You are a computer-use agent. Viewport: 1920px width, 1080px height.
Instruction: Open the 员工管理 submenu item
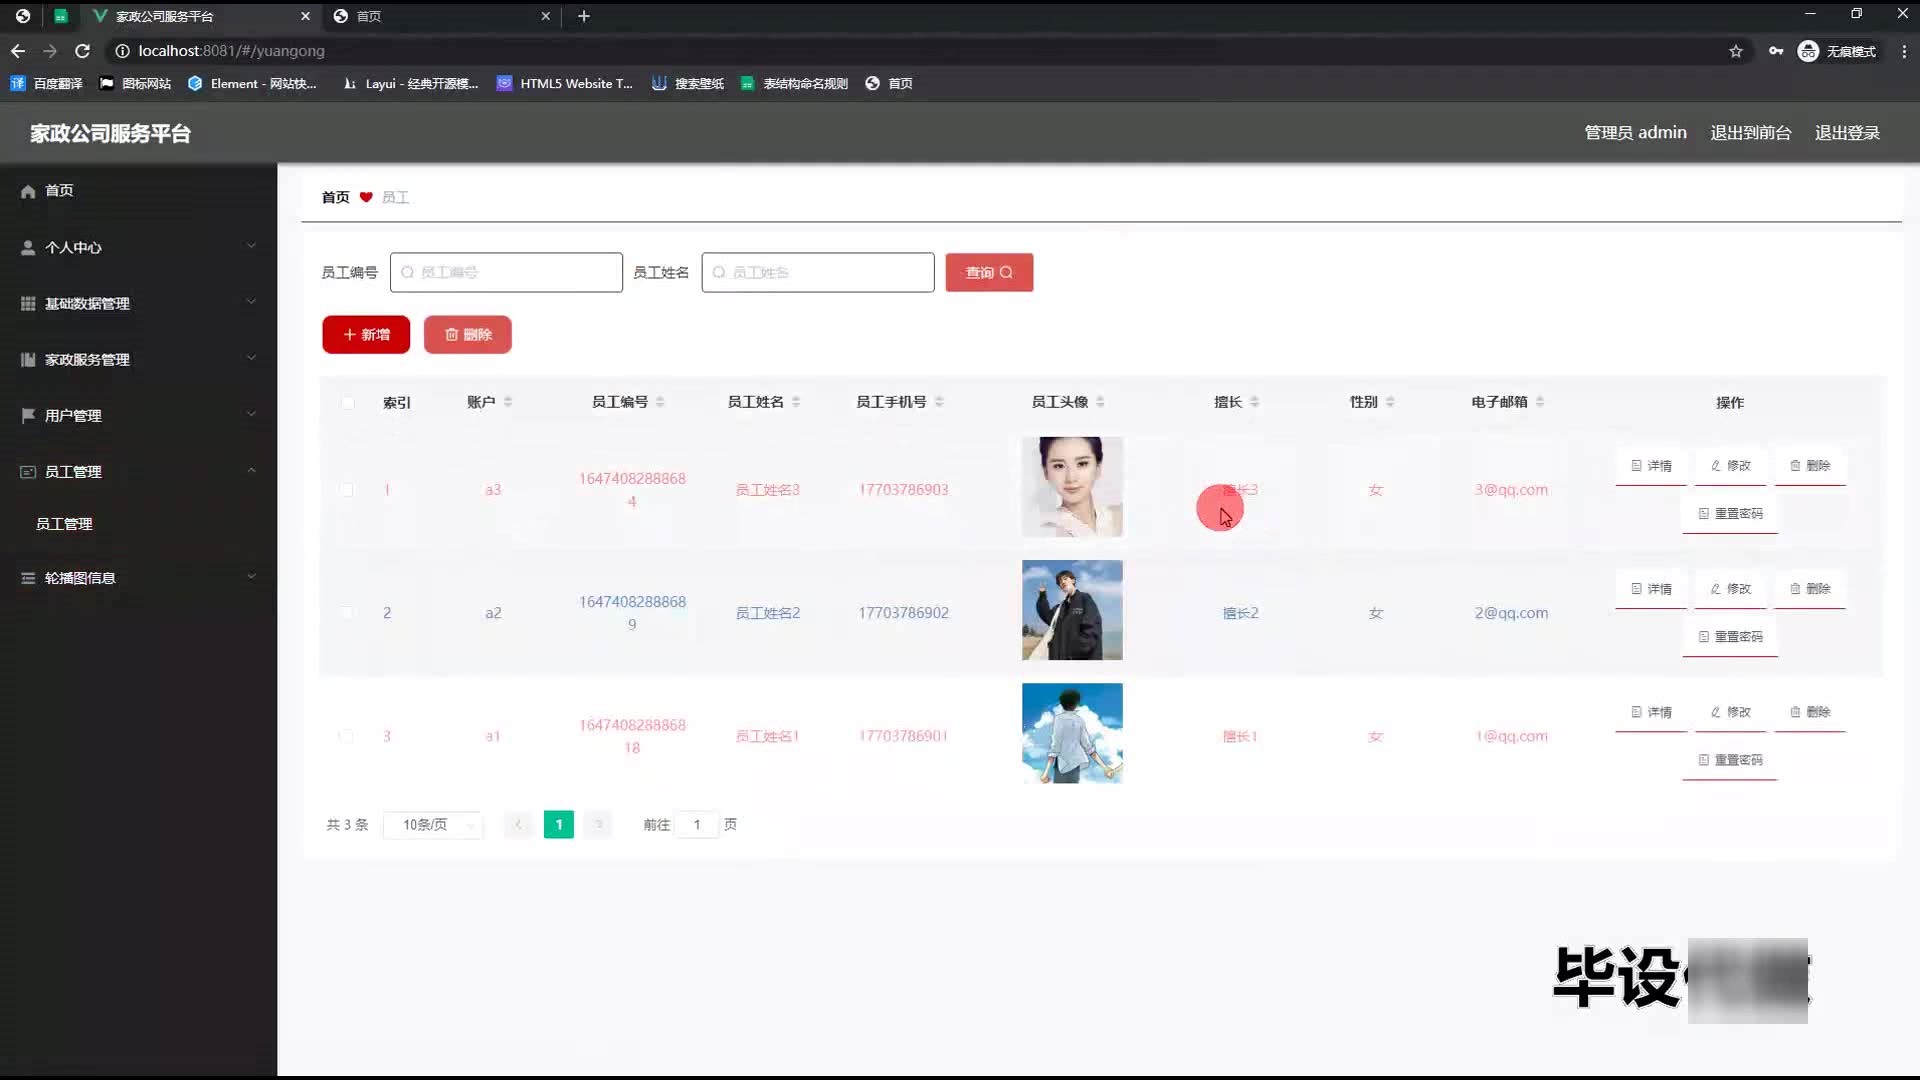[64, 524]
